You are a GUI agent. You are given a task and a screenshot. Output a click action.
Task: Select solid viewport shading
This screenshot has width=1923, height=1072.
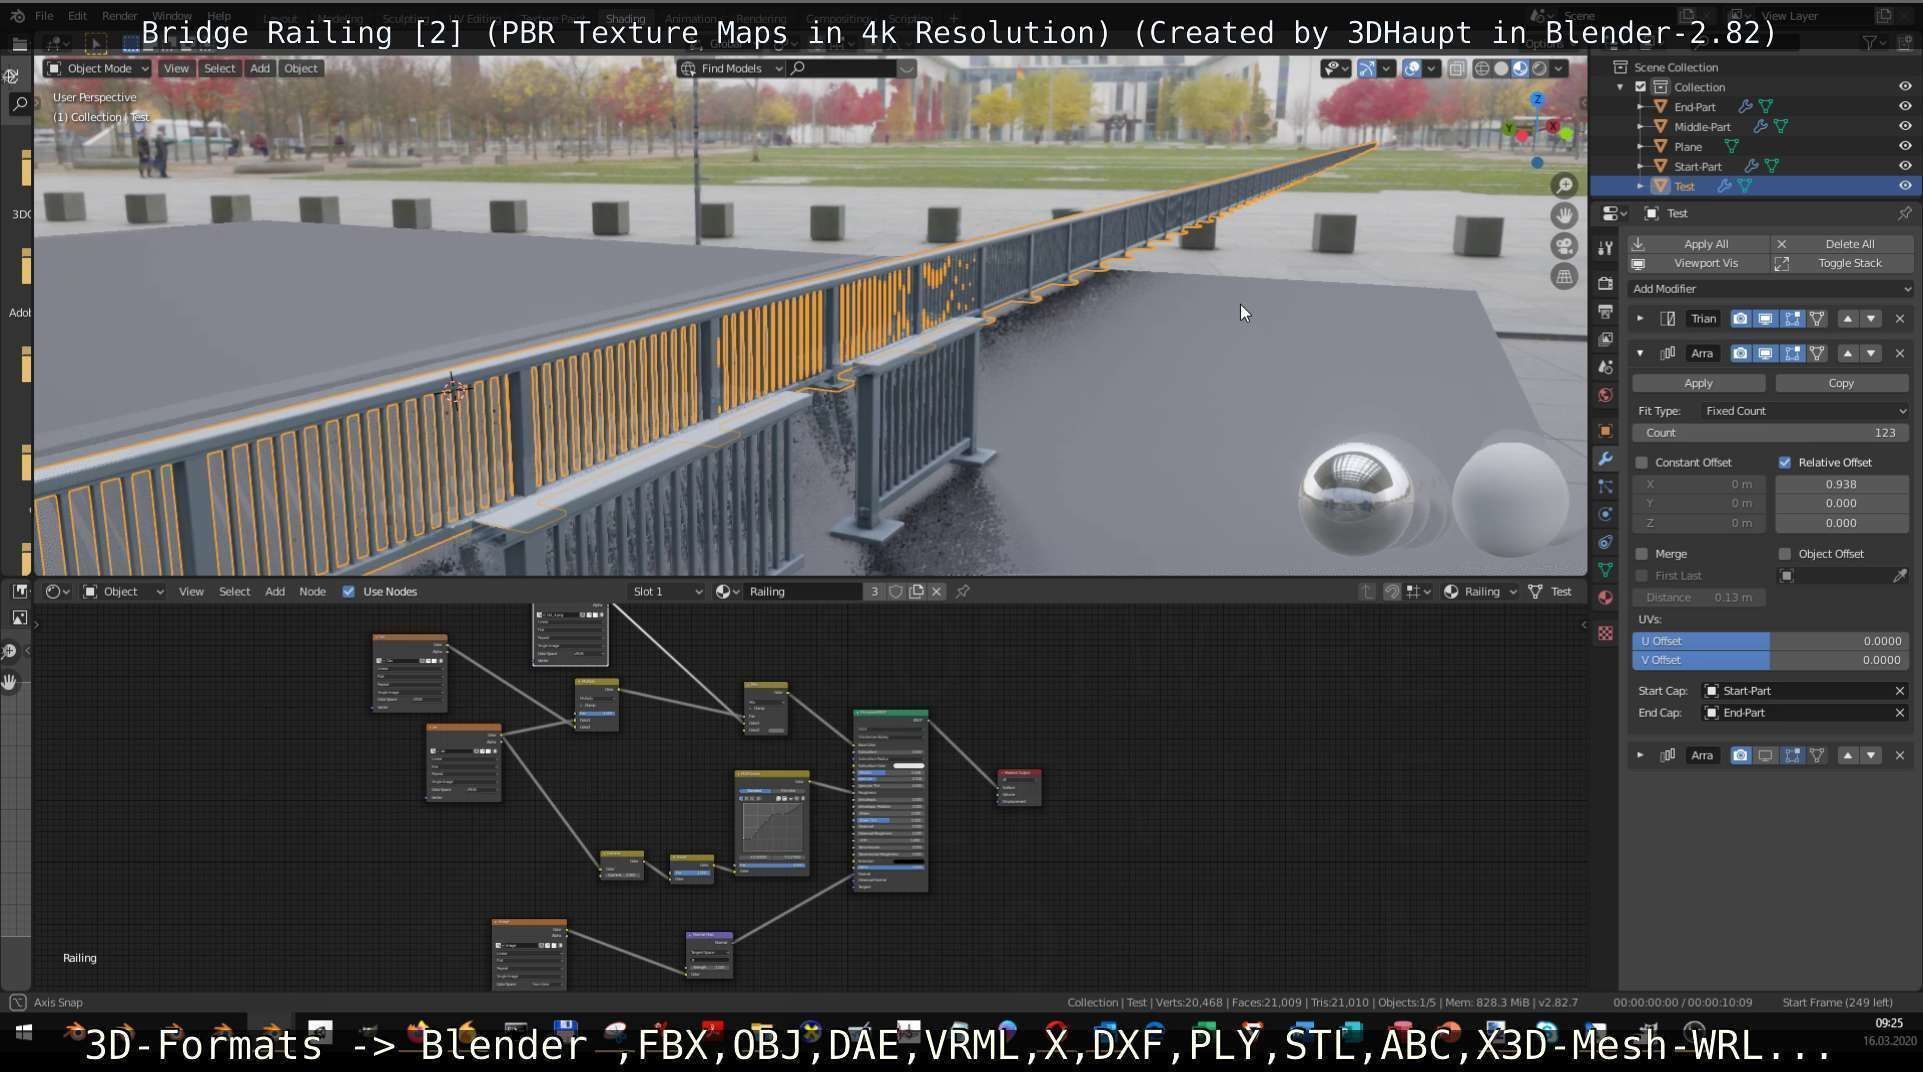[x=1501, y=68]
